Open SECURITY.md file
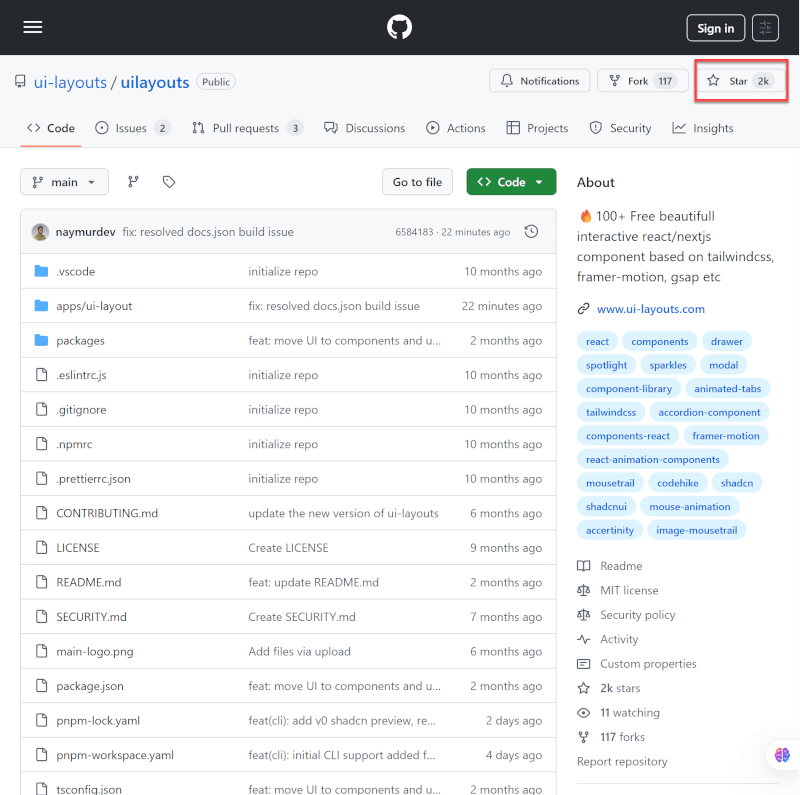 coord(91,616)
